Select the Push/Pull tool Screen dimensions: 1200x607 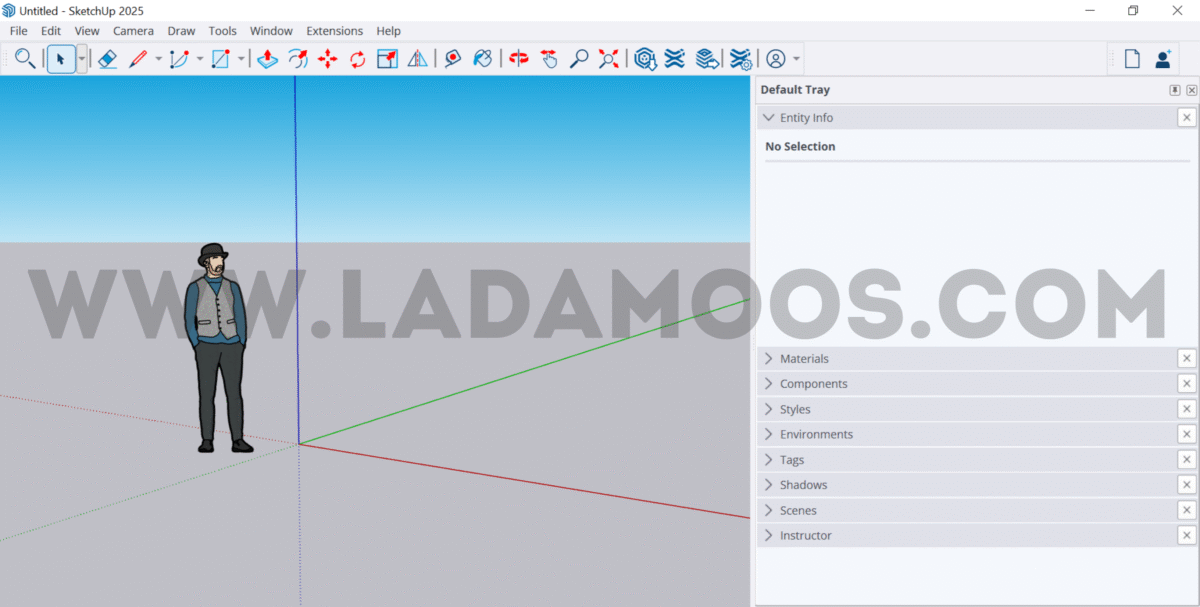click(267, 59)
